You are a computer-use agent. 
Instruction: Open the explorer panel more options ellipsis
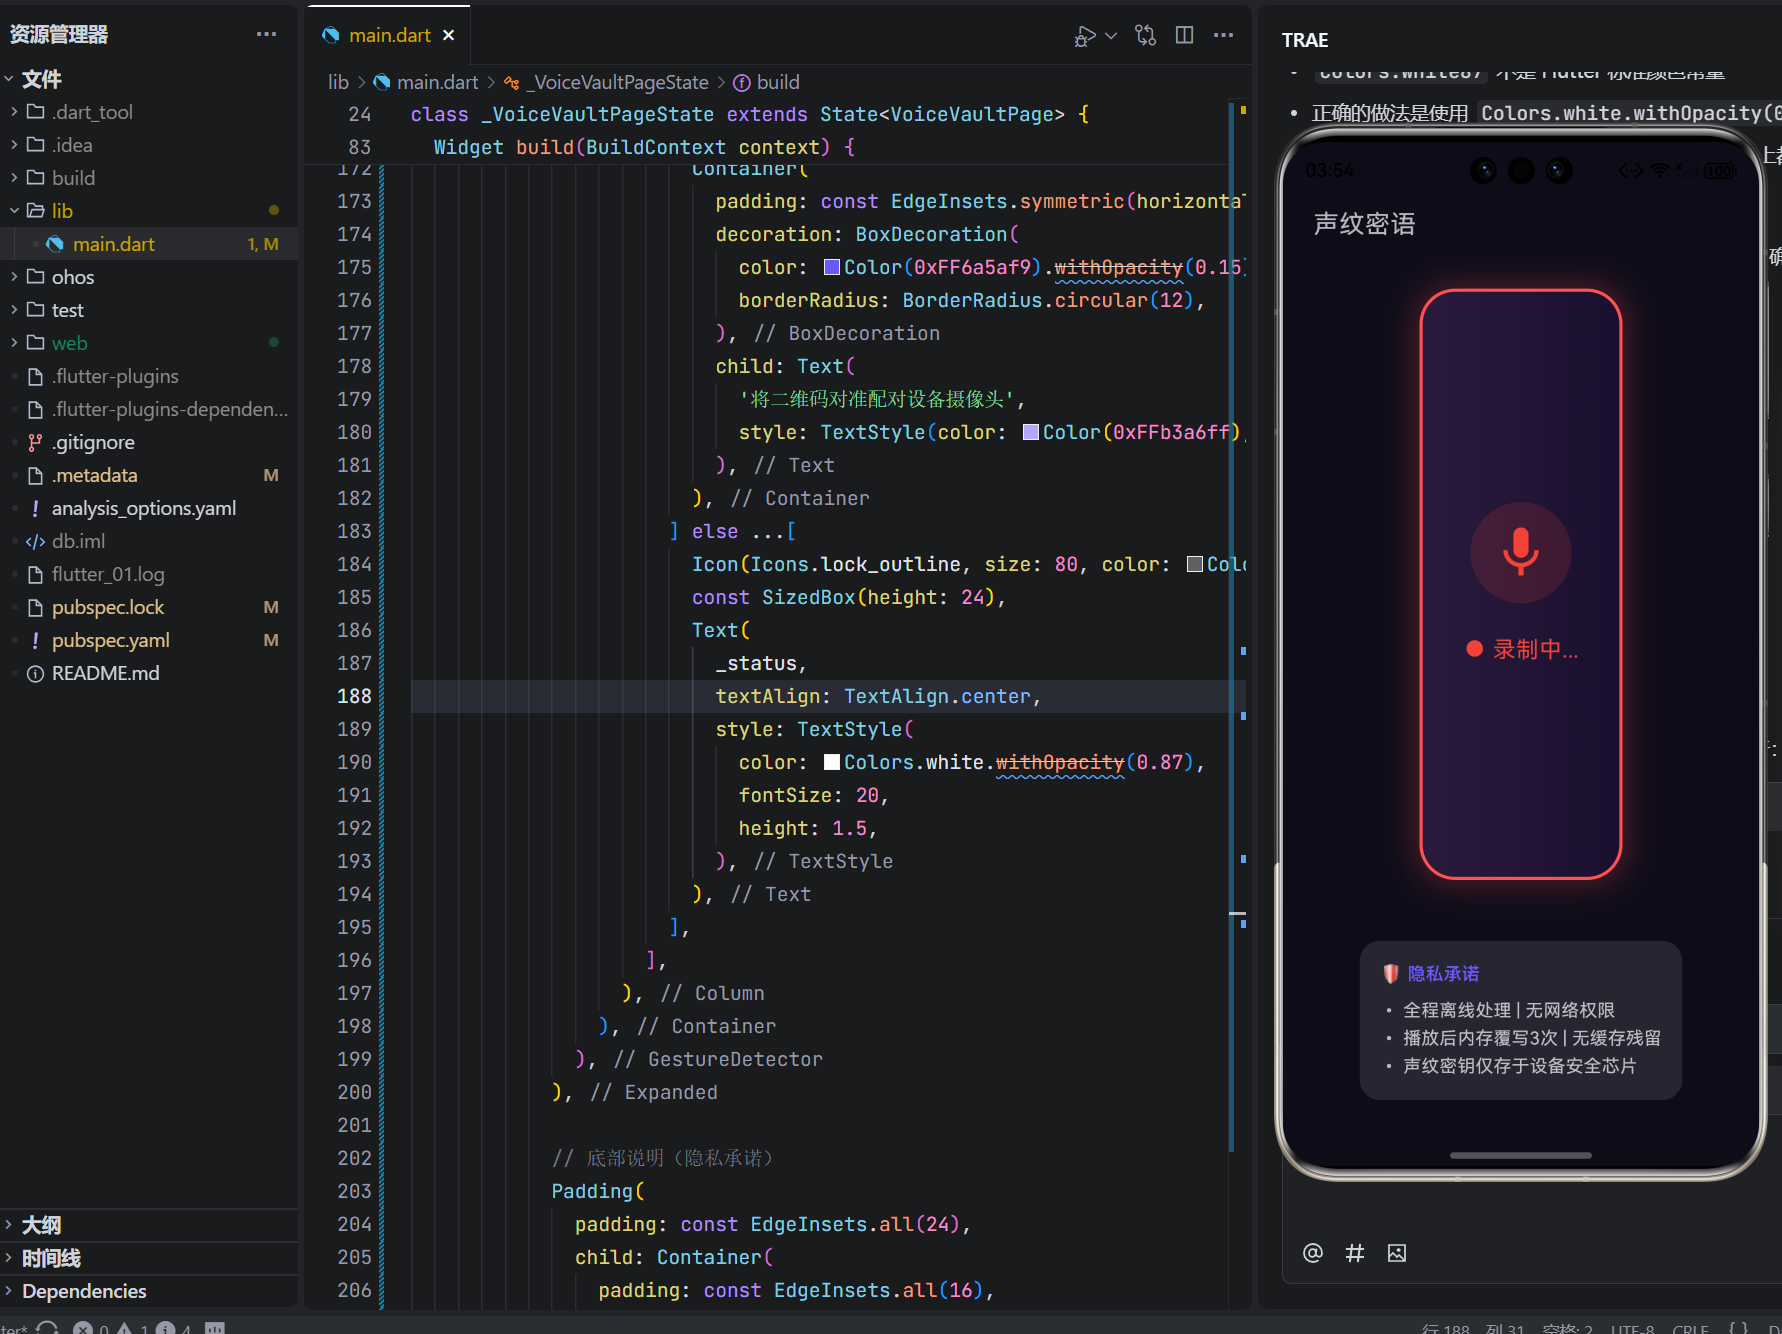click(x=266, y=34)
